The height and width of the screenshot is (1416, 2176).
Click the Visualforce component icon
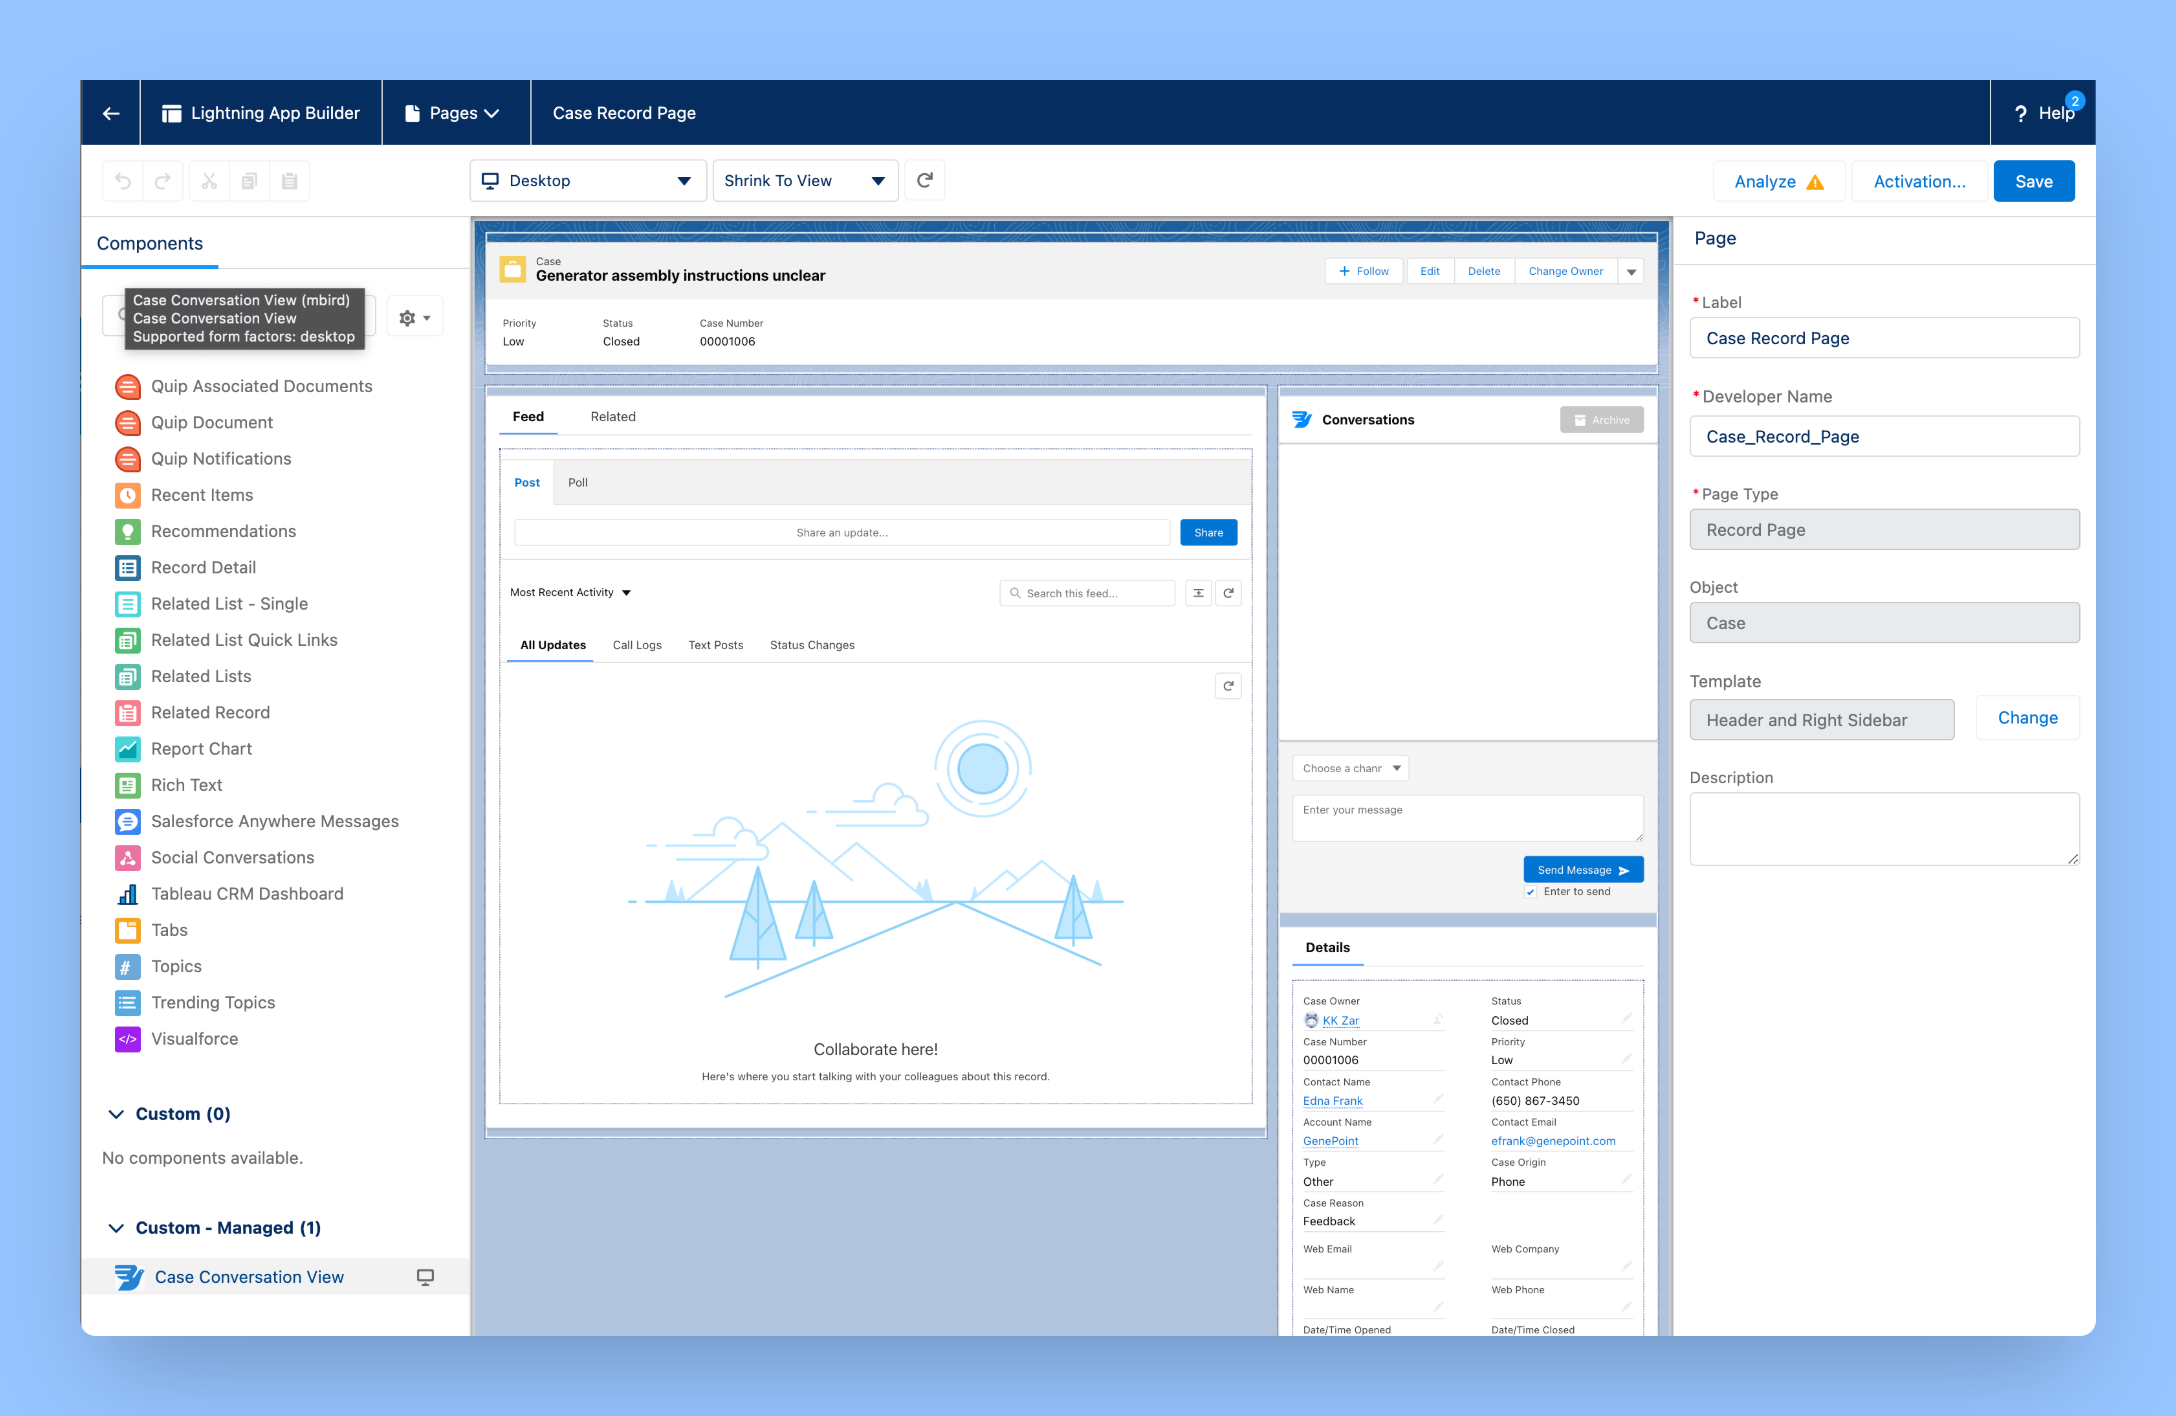(128, 1039)
